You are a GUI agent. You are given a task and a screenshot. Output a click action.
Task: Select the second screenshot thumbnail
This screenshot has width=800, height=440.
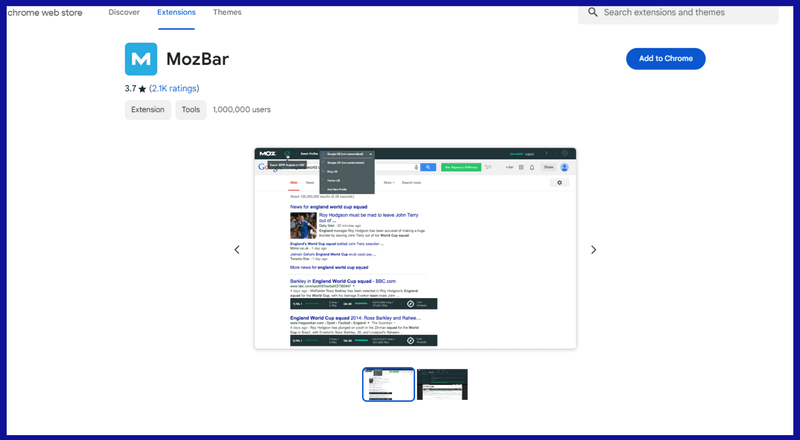coord(442,384)
